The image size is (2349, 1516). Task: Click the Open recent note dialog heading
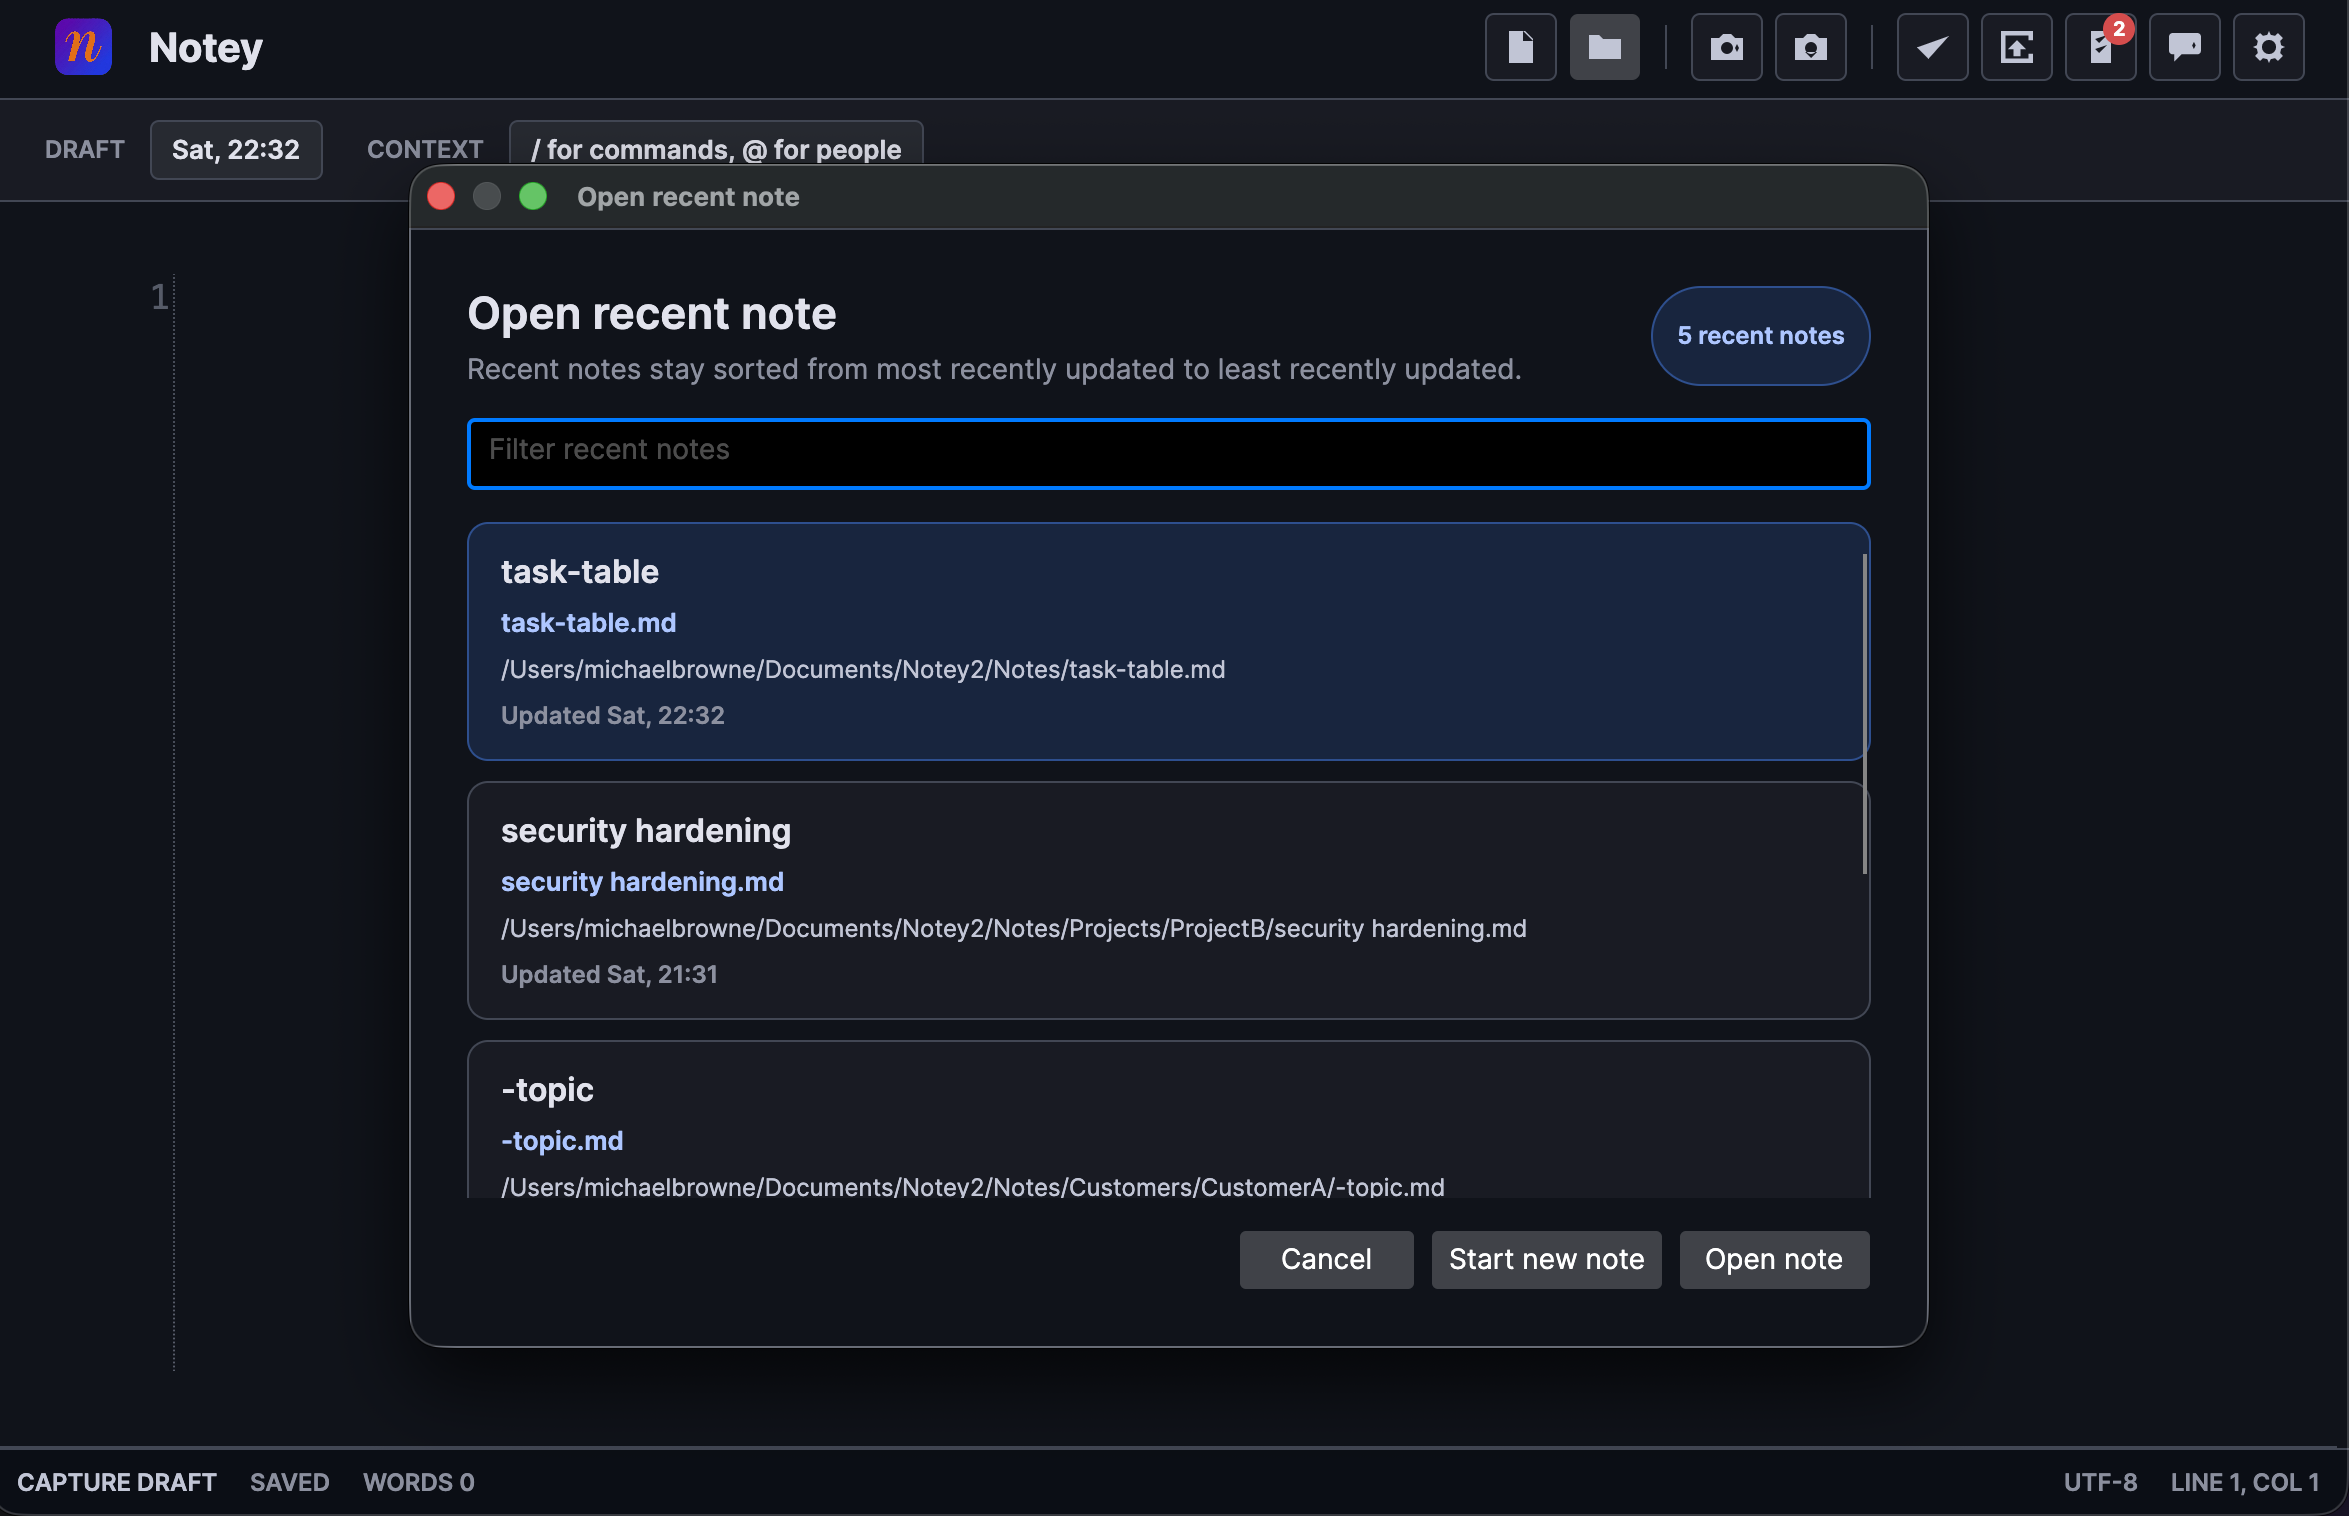[652, 314]
